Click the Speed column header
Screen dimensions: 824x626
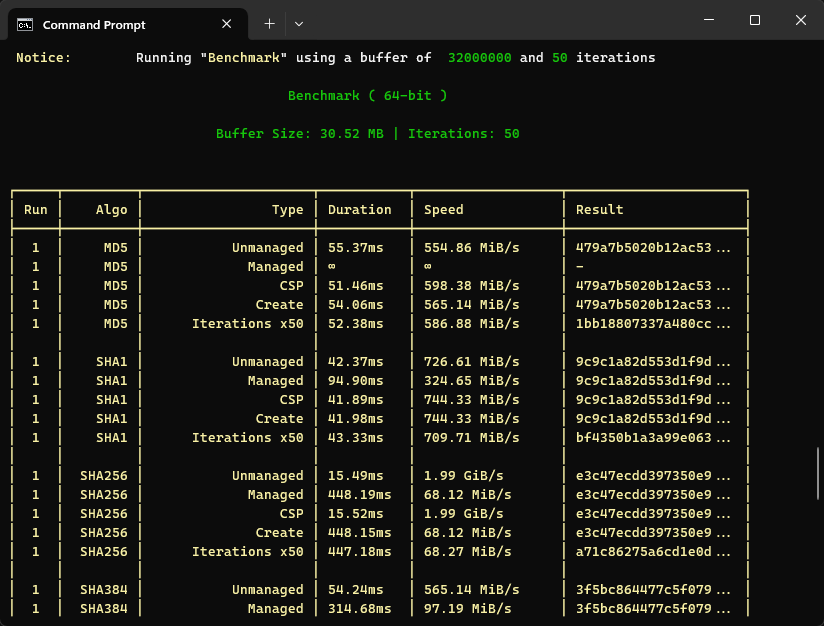444,210
